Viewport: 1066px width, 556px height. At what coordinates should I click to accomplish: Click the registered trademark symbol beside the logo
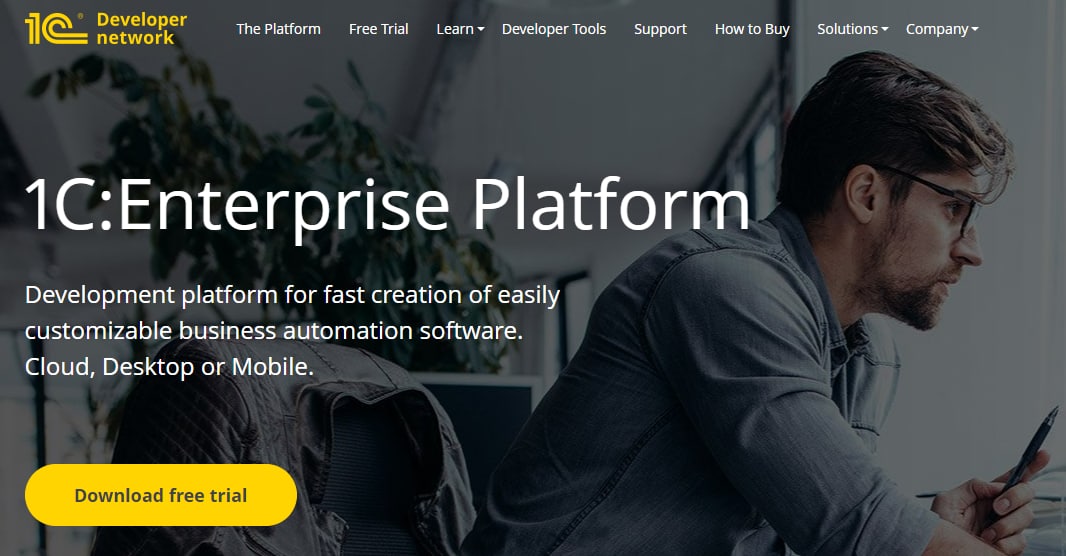point(81,16)
